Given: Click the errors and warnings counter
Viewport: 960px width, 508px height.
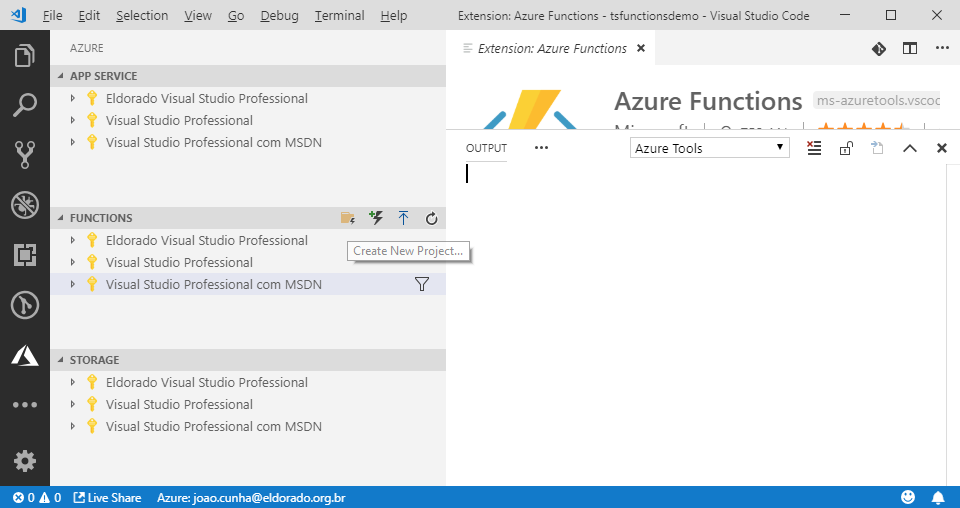Looking at the screenshot, I should (x=37, y=498).
